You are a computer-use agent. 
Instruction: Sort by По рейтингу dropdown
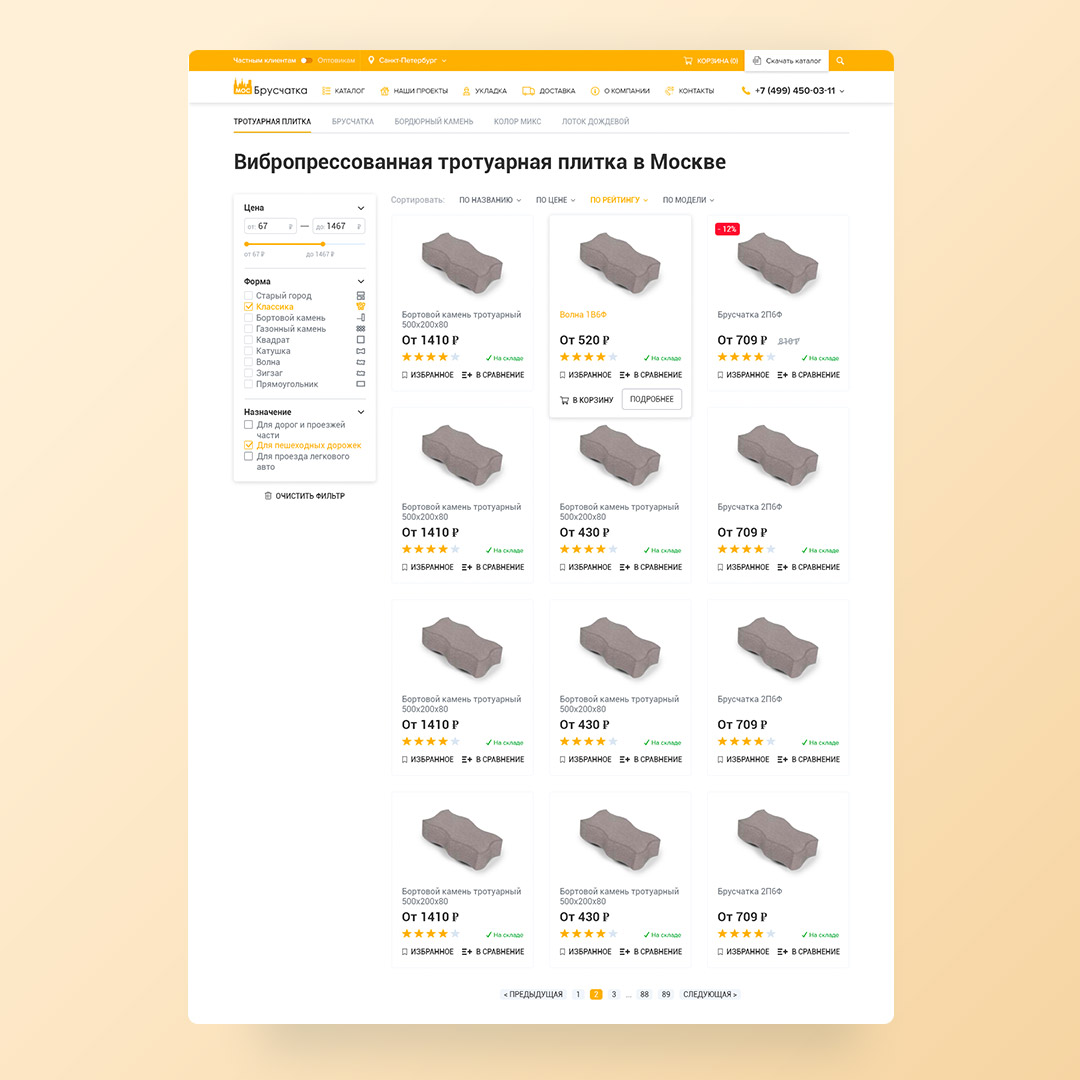619,200
